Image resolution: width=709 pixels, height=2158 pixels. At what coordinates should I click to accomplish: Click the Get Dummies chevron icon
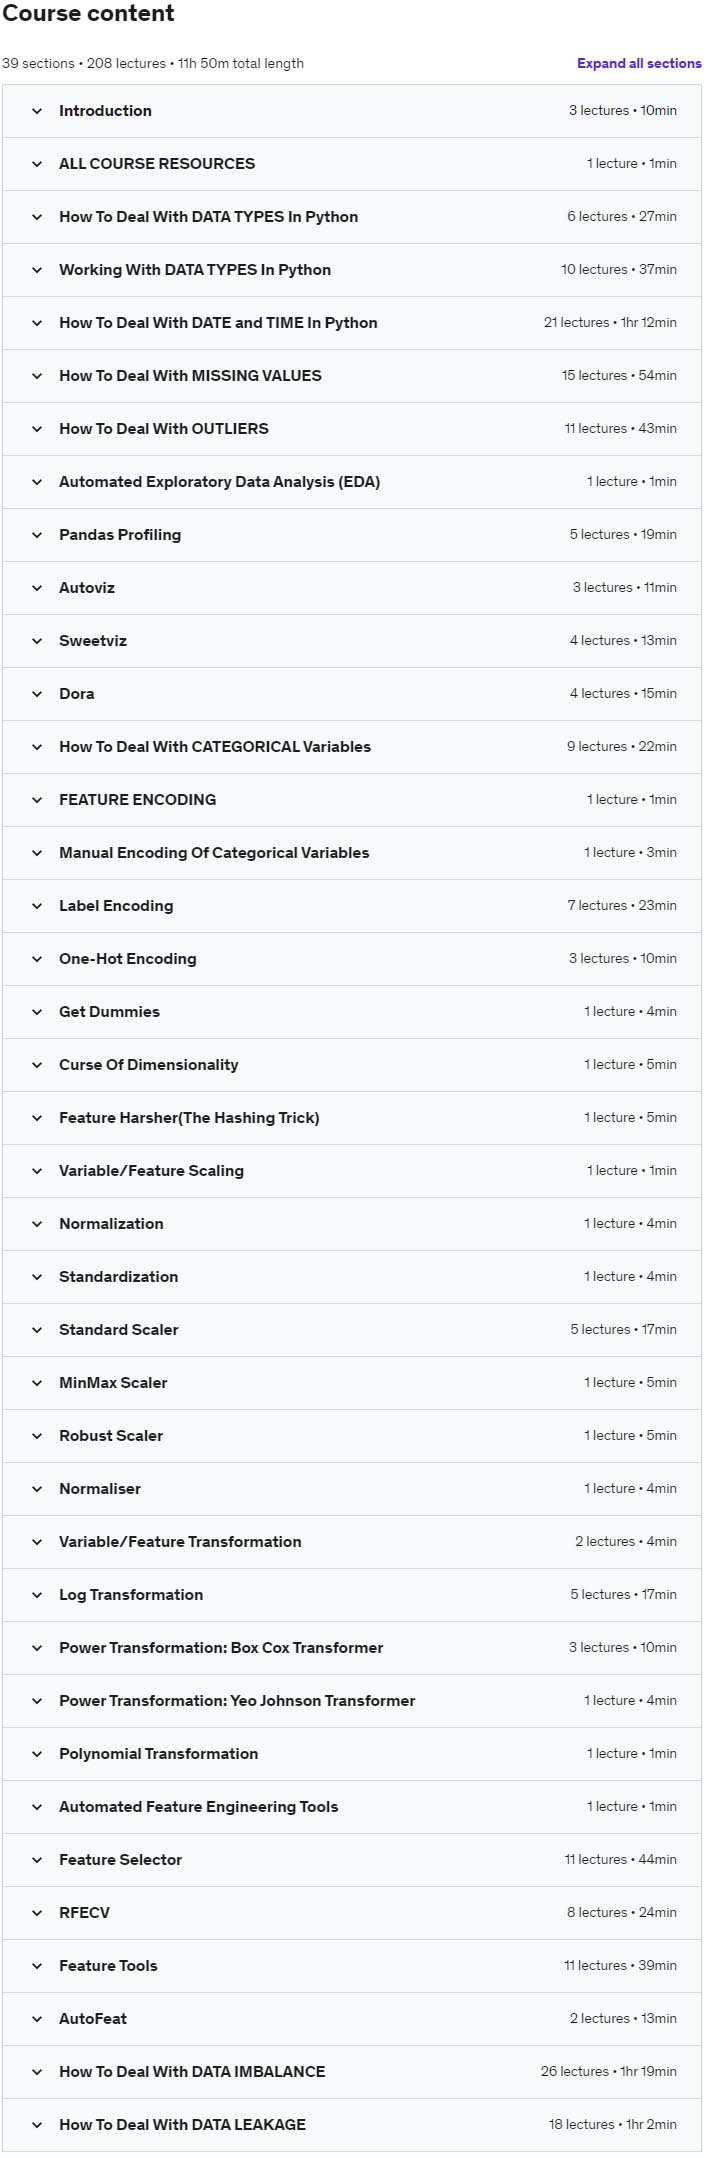coord(37,1012)
